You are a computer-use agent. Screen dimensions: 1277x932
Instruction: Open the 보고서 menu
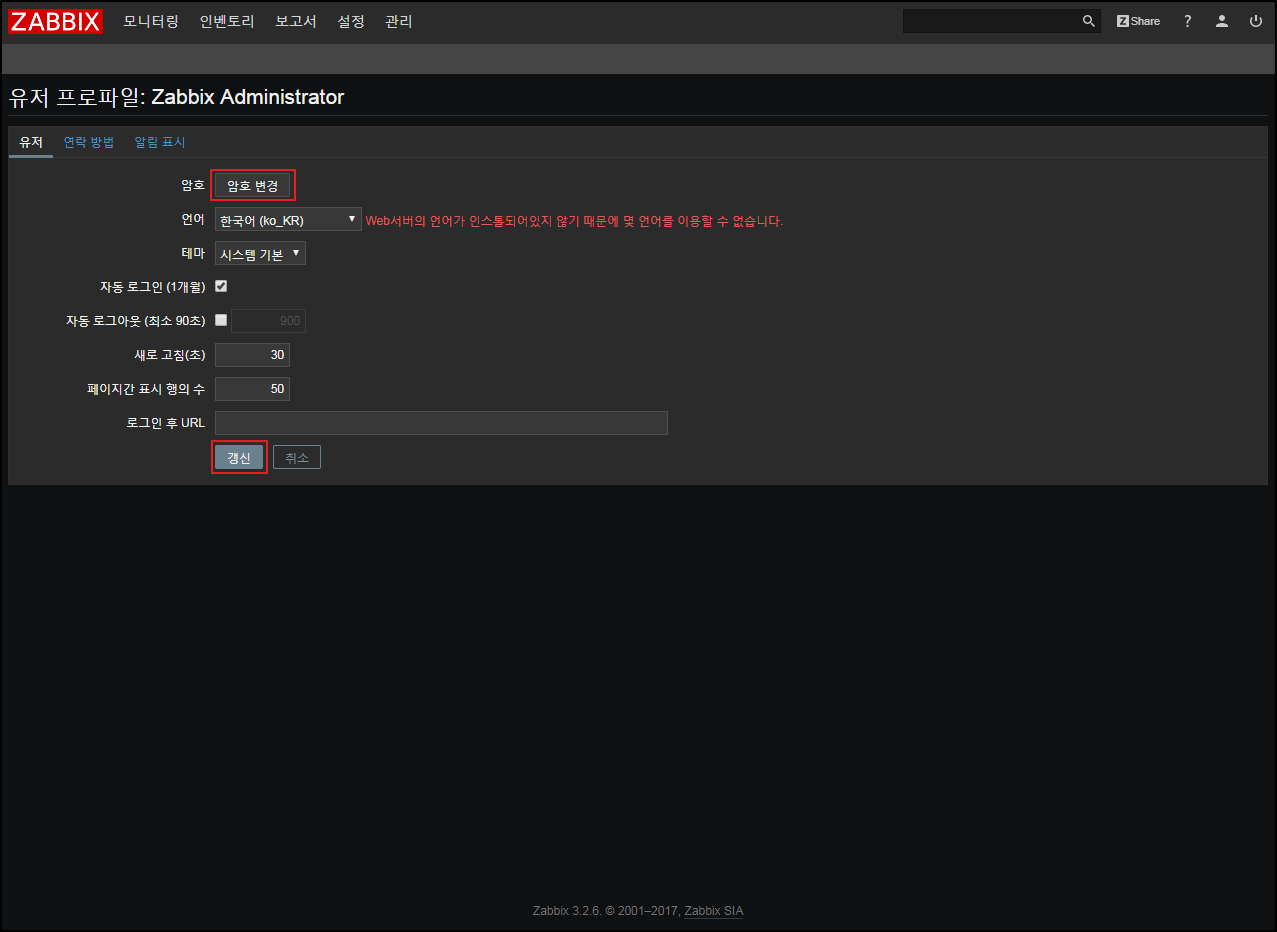pyautogui.click(x=296, y=21)
